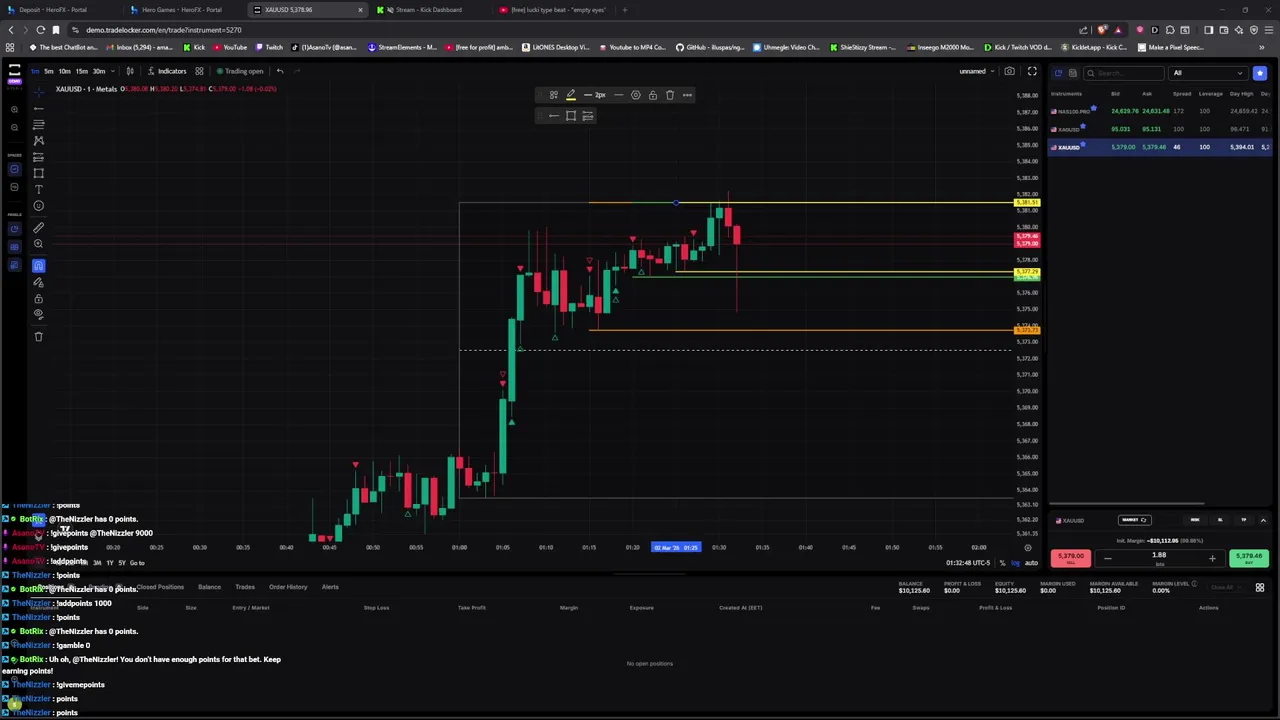Click the zoom out icon on far-left rail
Image resolution: width=1280 pixels, height=720 pixels.
pos(14,127)
